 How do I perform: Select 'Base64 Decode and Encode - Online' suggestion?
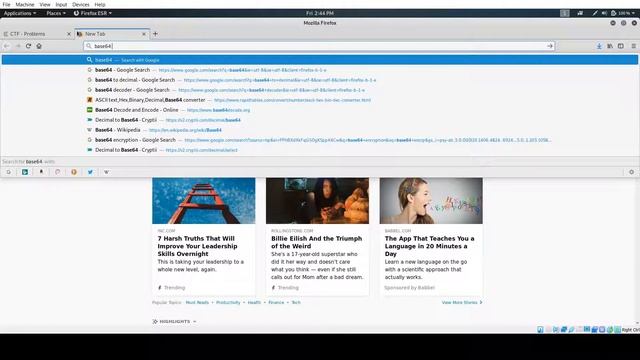(320, 110)
